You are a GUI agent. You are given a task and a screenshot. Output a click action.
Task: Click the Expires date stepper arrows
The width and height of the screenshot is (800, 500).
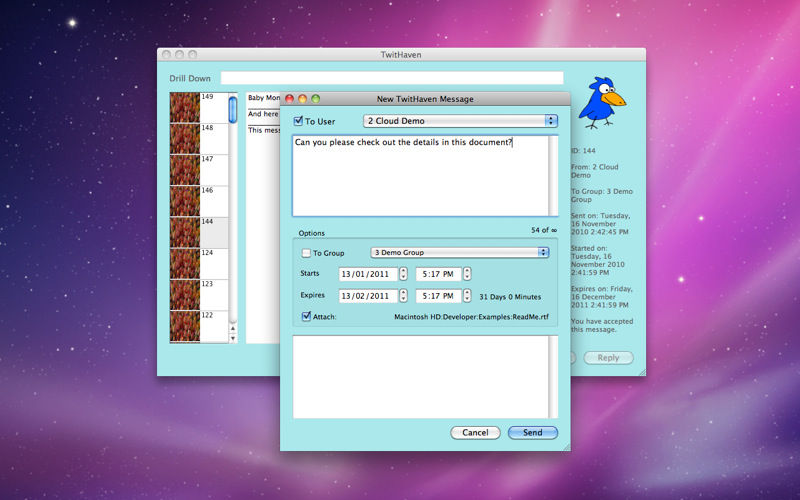[x=404, y=296]
